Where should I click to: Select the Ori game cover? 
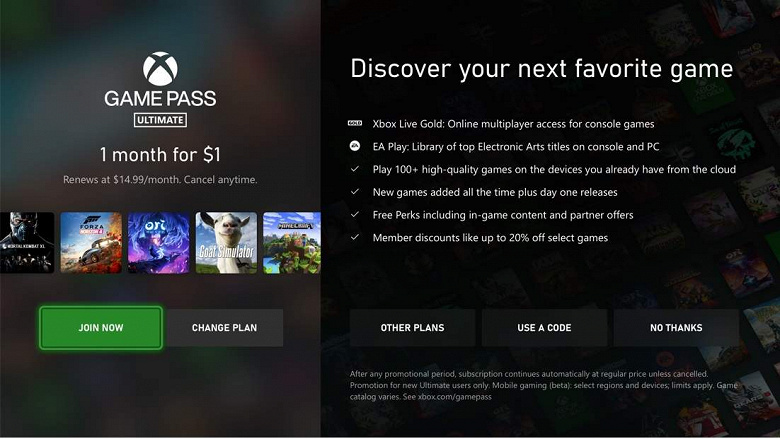pyautogui.click(x=159, y=243)
